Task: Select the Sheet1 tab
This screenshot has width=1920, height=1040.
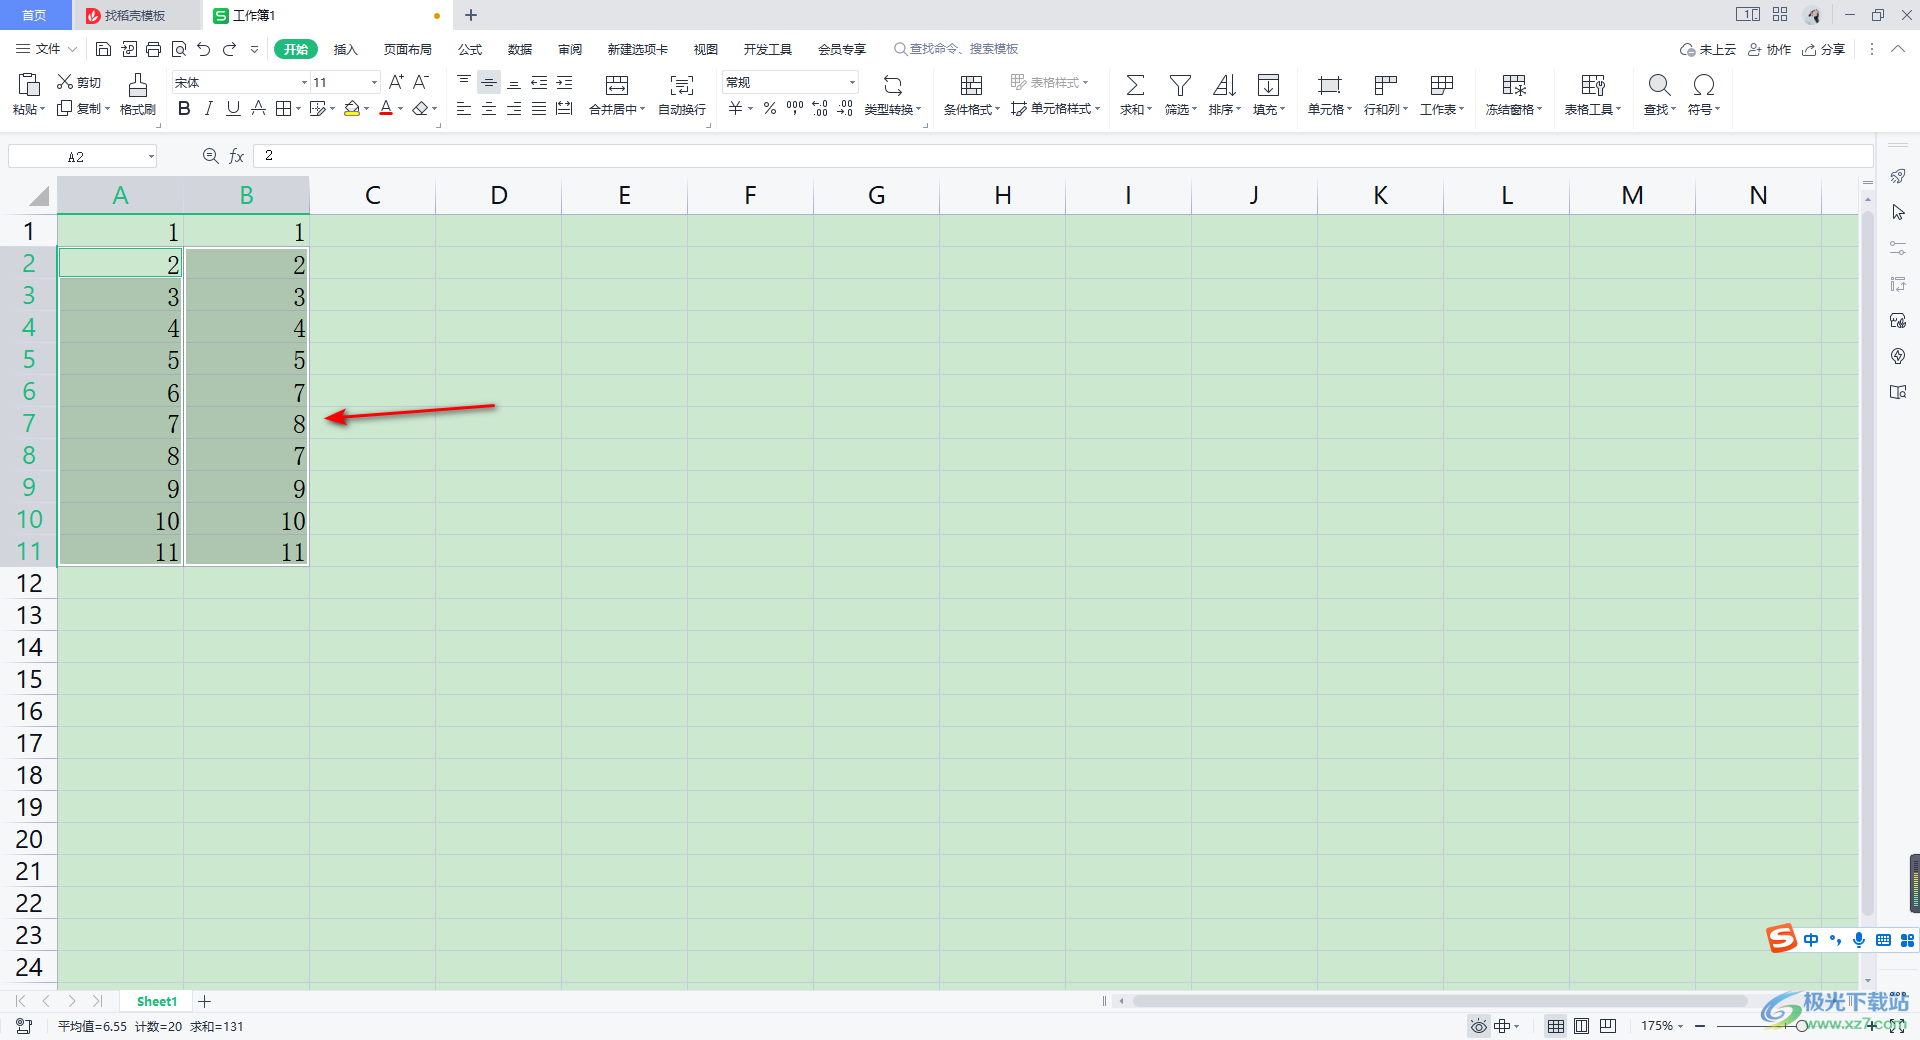Action: pyautogui.click(x=156, y=1001)
